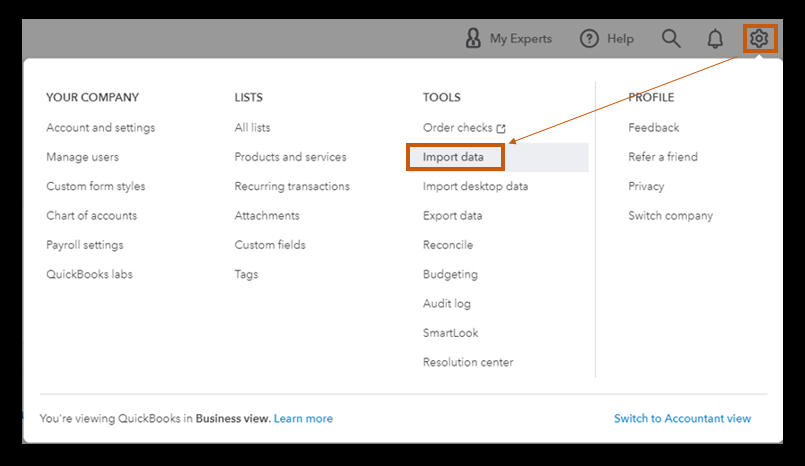Click the LISTS column heading

pos(248,97)
